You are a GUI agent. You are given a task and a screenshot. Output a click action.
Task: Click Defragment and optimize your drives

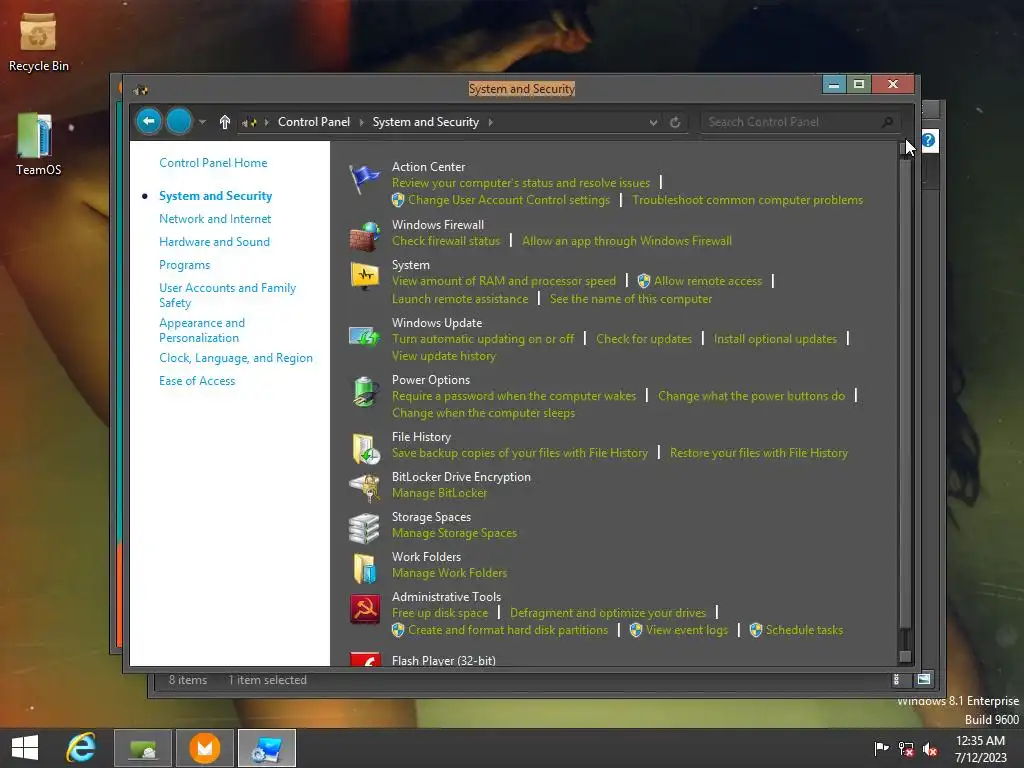point(607,613)
